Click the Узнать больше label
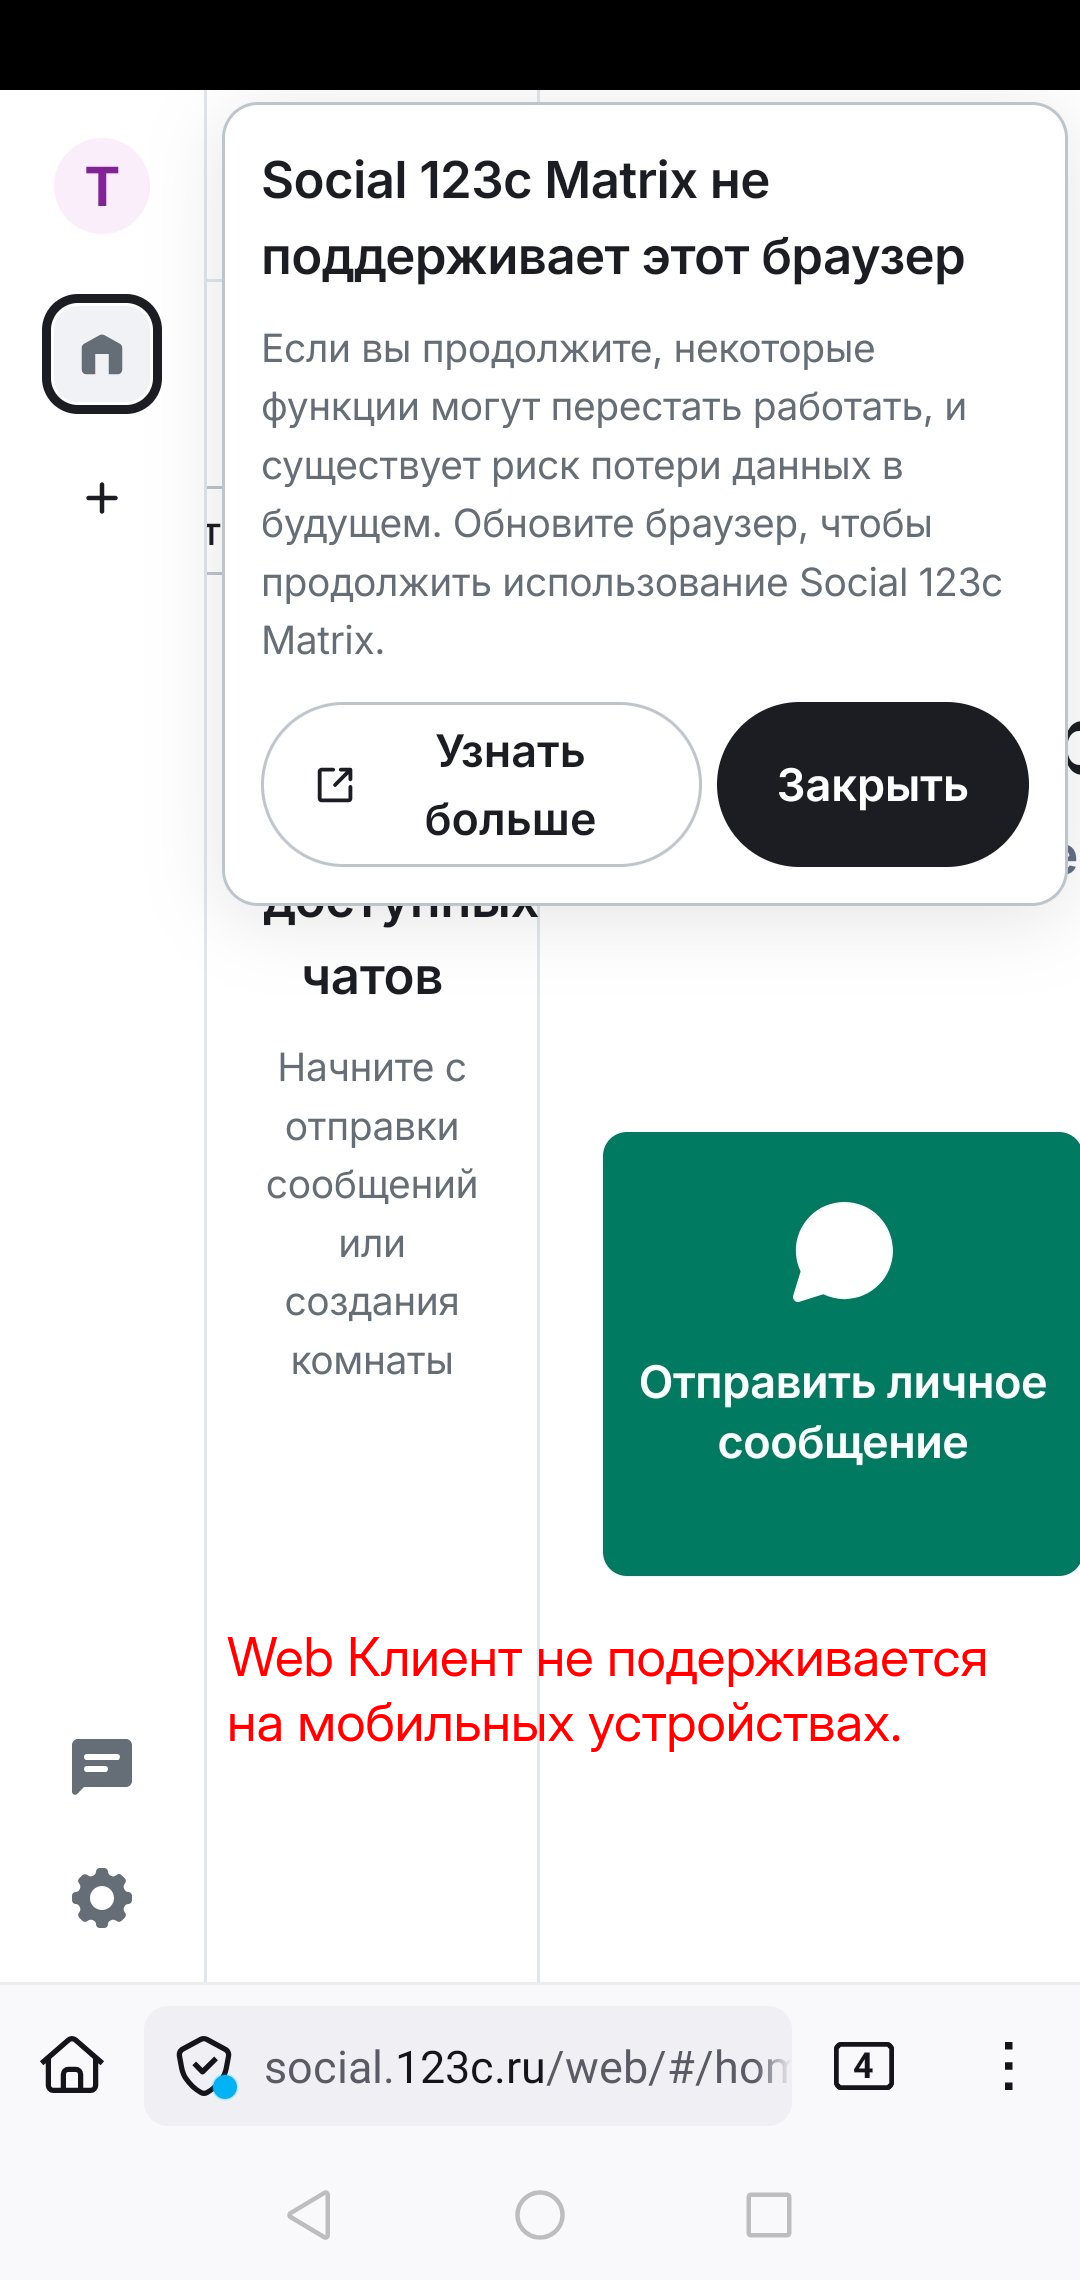This screenshot has width=1080, height=2280. (x=510, y=785)
